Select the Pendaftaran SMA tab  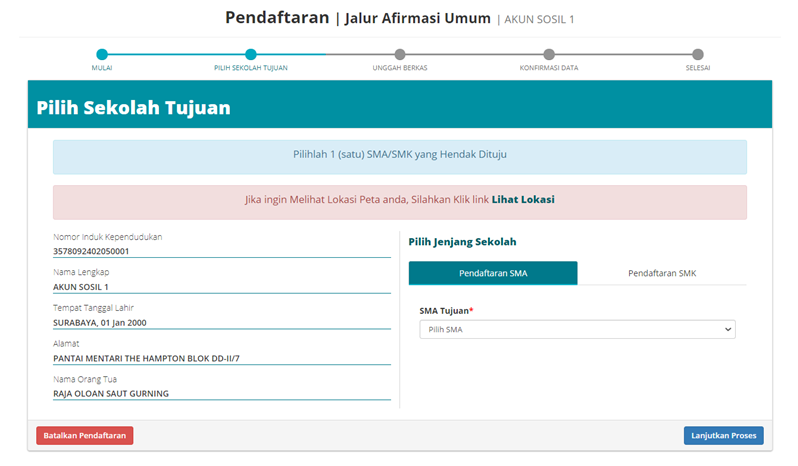pos(493,273)
